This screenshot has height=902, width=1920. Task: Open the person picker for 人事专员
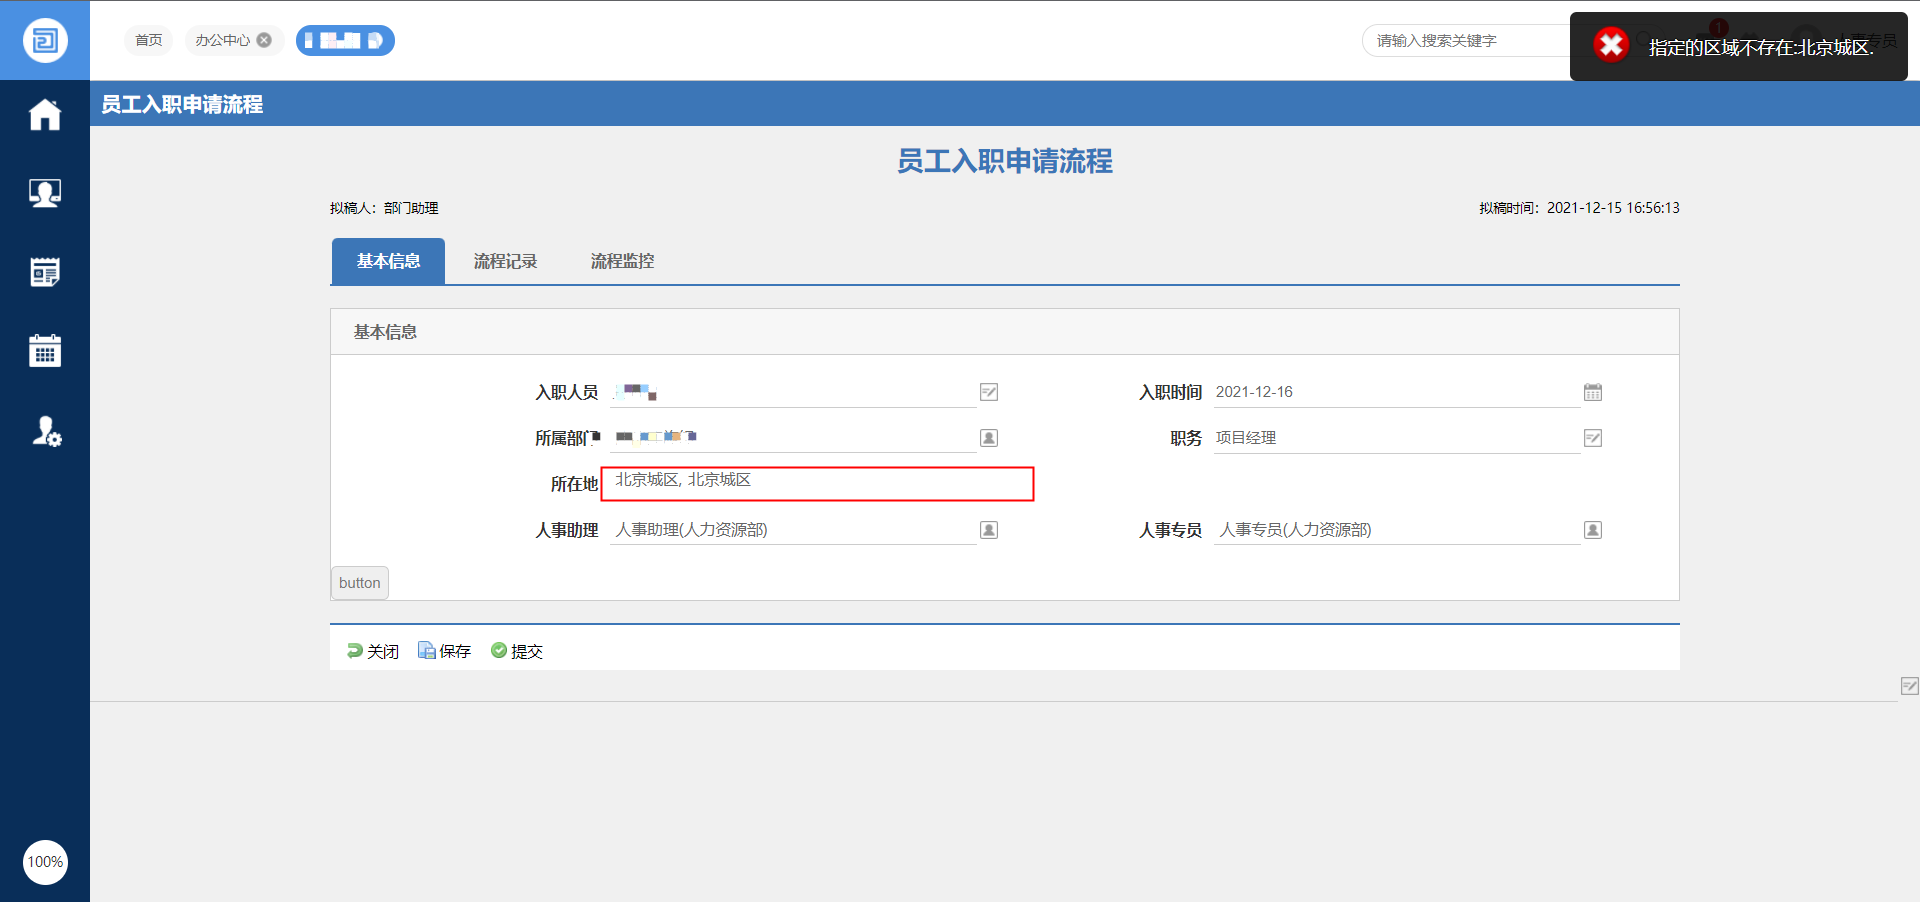(x=1593, y=530)
